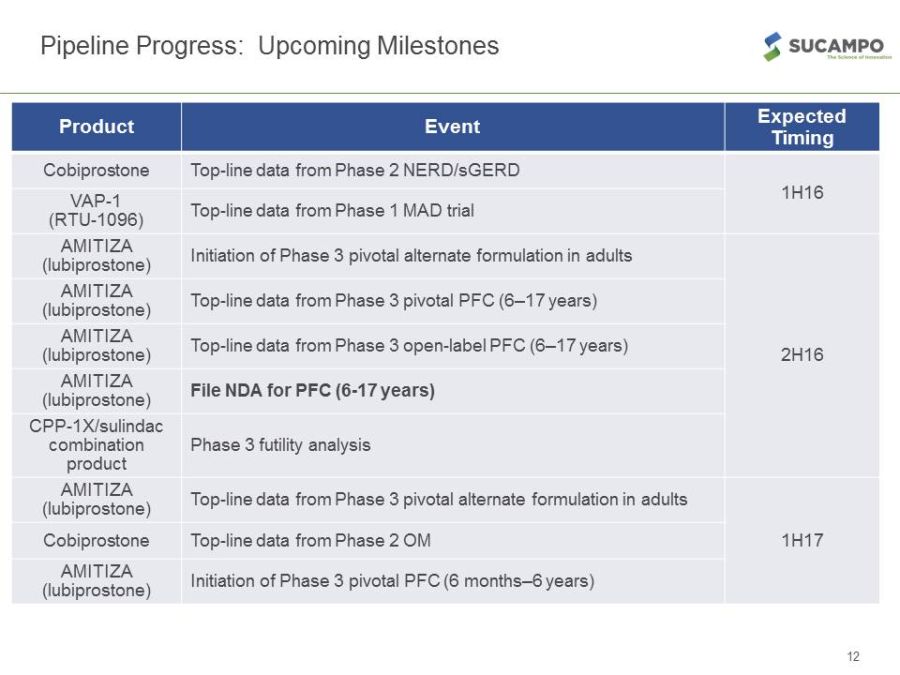Select the Phase 2 NERD/sGERD event text
This screenshot has width=900, height=675.
(355, 170)
